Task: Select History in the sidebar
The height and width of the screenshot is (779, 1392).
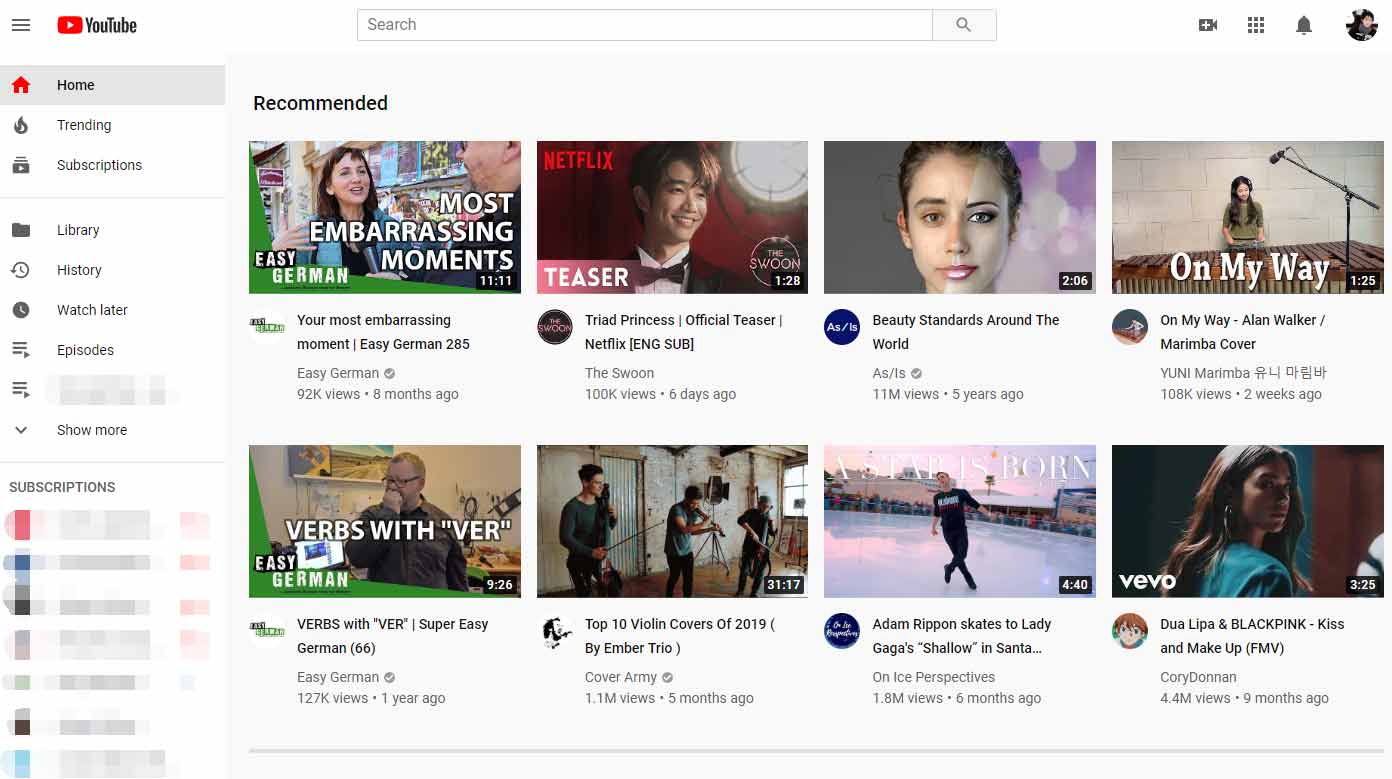Action: pyautogui.click(x=112, y=270)
